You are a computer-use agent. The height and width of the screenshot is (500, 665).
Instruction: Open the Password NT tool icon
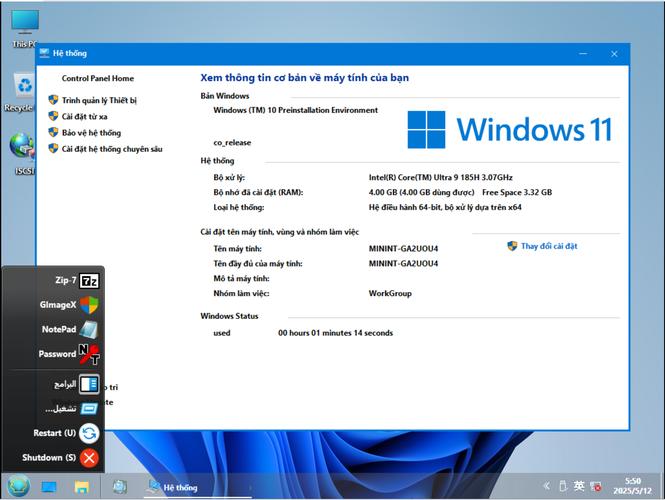[89, 354]
